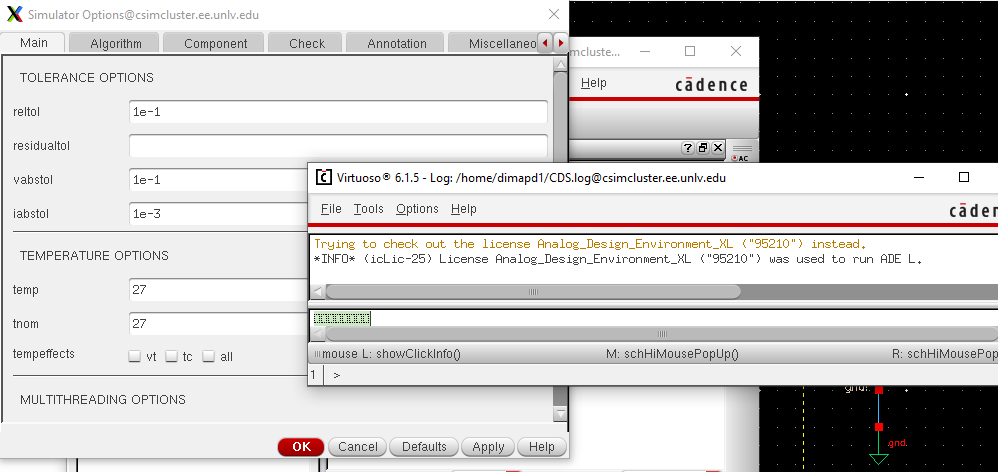
Task: Click the iabstol input field
Action: (218, 214)
